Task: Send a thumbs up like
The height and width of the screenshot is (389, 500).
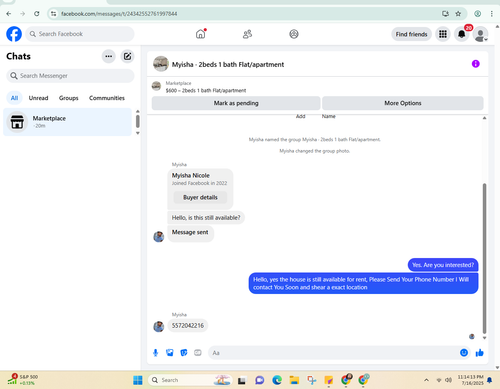Action: [479, 353]
